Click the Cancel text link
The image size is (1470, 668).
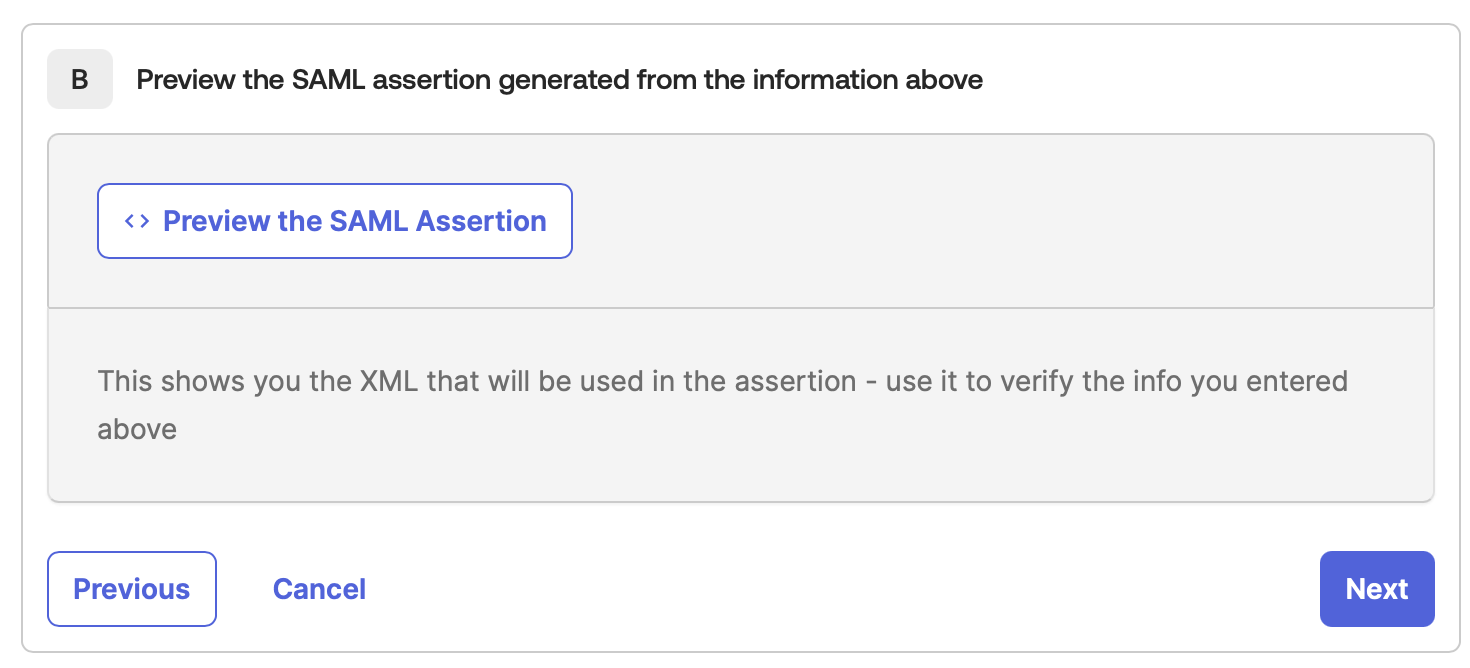[319, 589]
